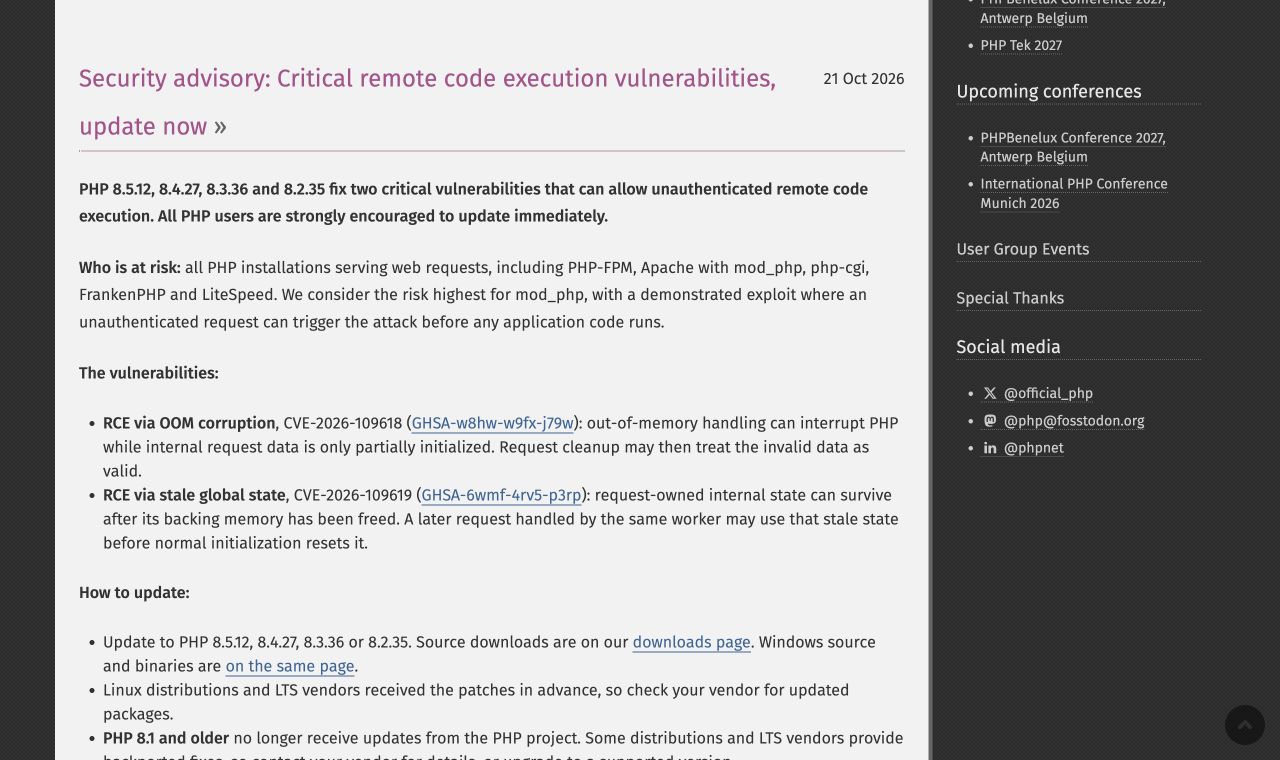Click the '21 Oct 2026' date text
Screen dimensions: 1280x760
pos(863,79)
